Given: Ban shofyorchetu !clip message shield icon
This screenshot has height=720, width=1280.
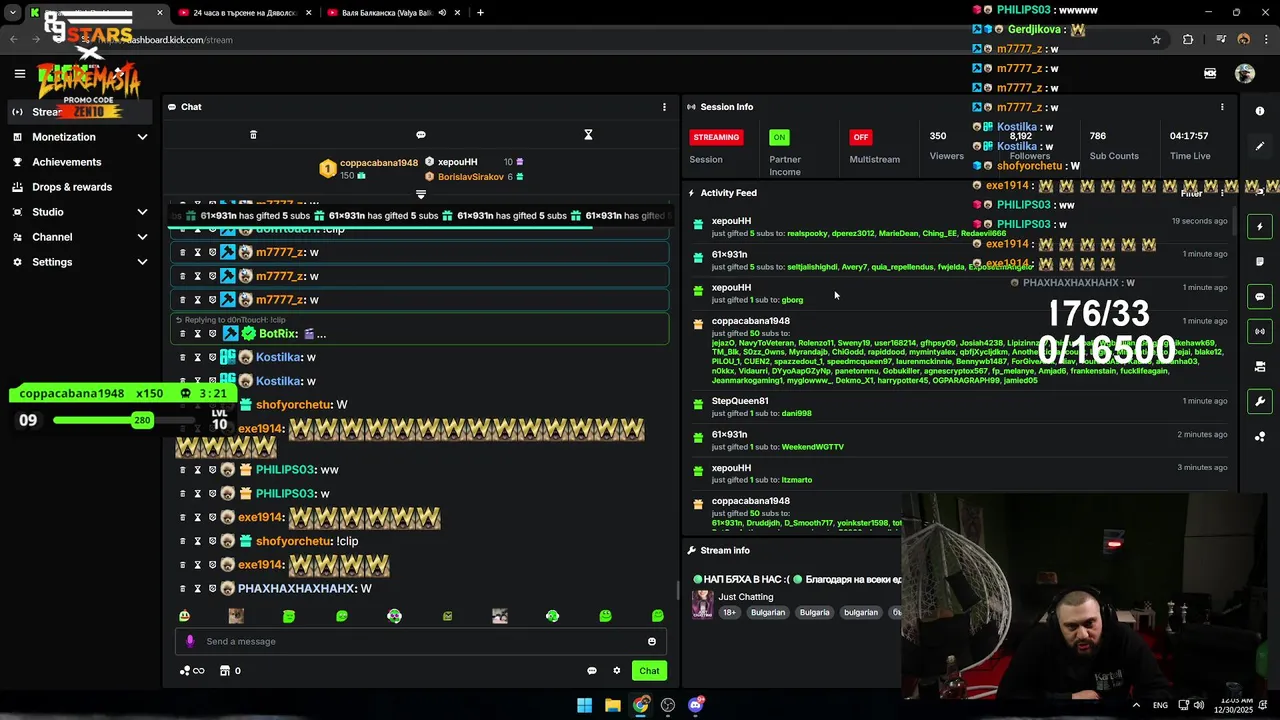Looking at the screenshot, I should 212,541.
